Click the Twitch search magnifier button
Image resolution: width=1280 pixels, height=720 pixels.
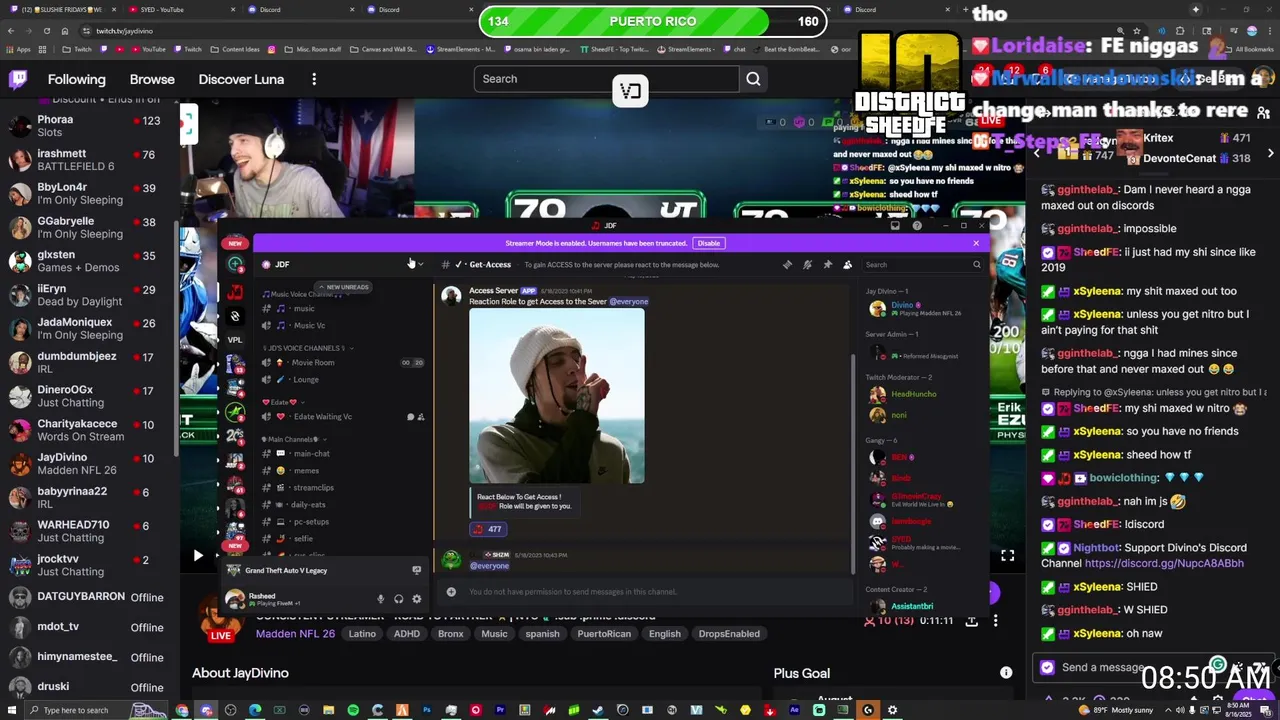click(753, 79)
